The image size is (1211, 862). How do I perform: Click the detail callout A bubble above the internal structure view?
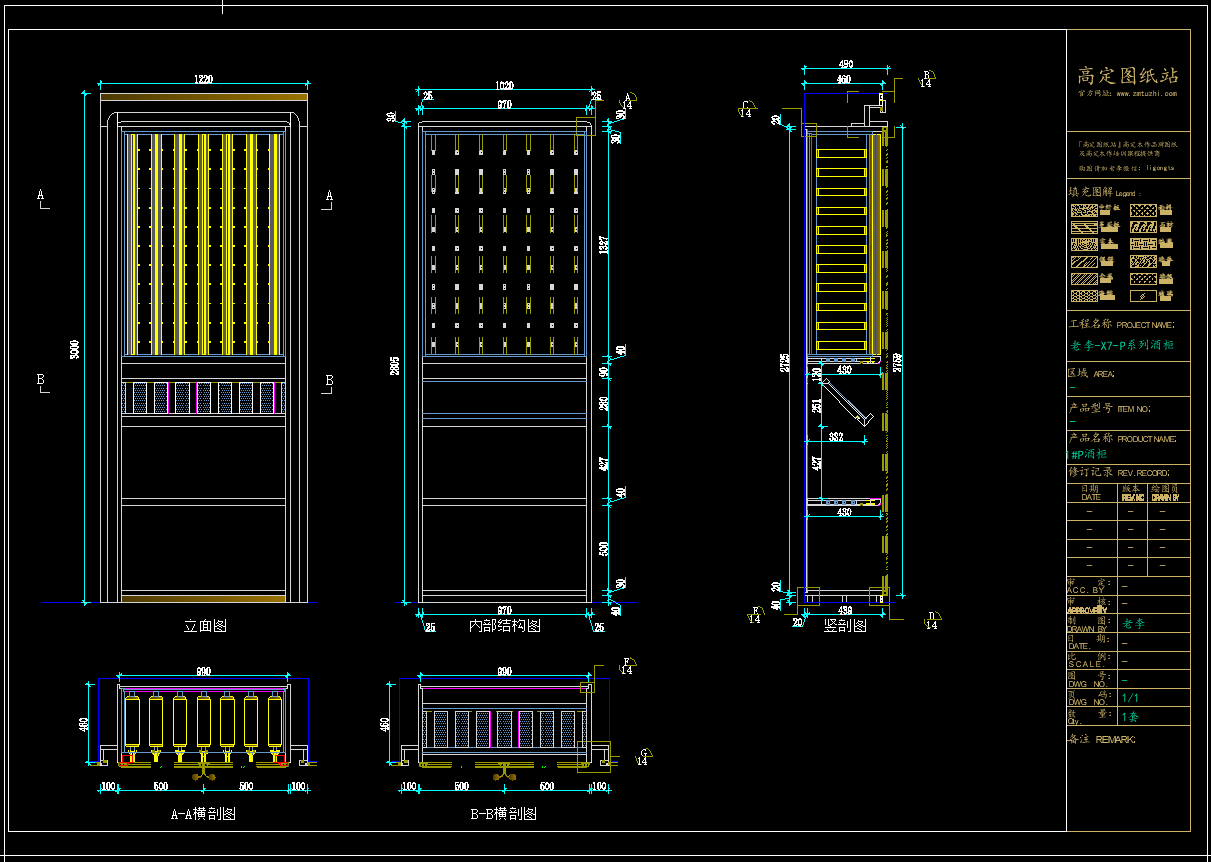pyautogui.click(x=628, y=102)
